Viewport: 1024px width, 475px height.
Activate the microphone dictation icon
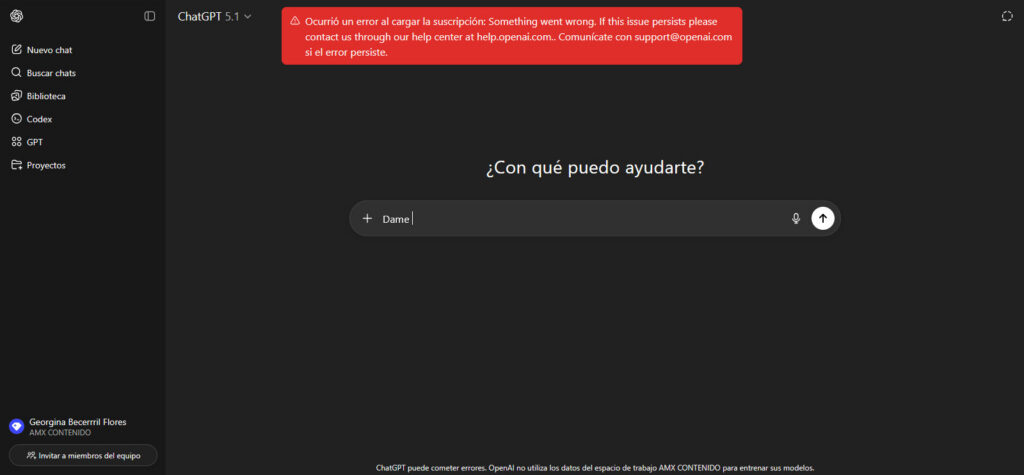point(796,219)
